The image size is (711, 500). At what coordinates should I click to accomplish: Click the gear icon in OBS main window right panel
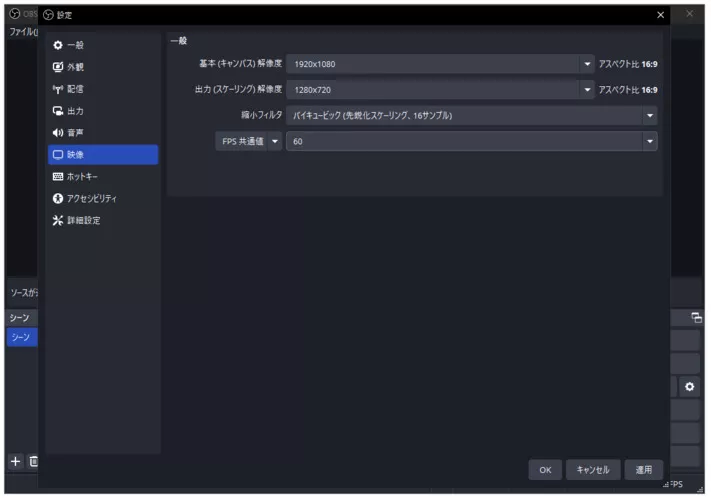[690, 387]
